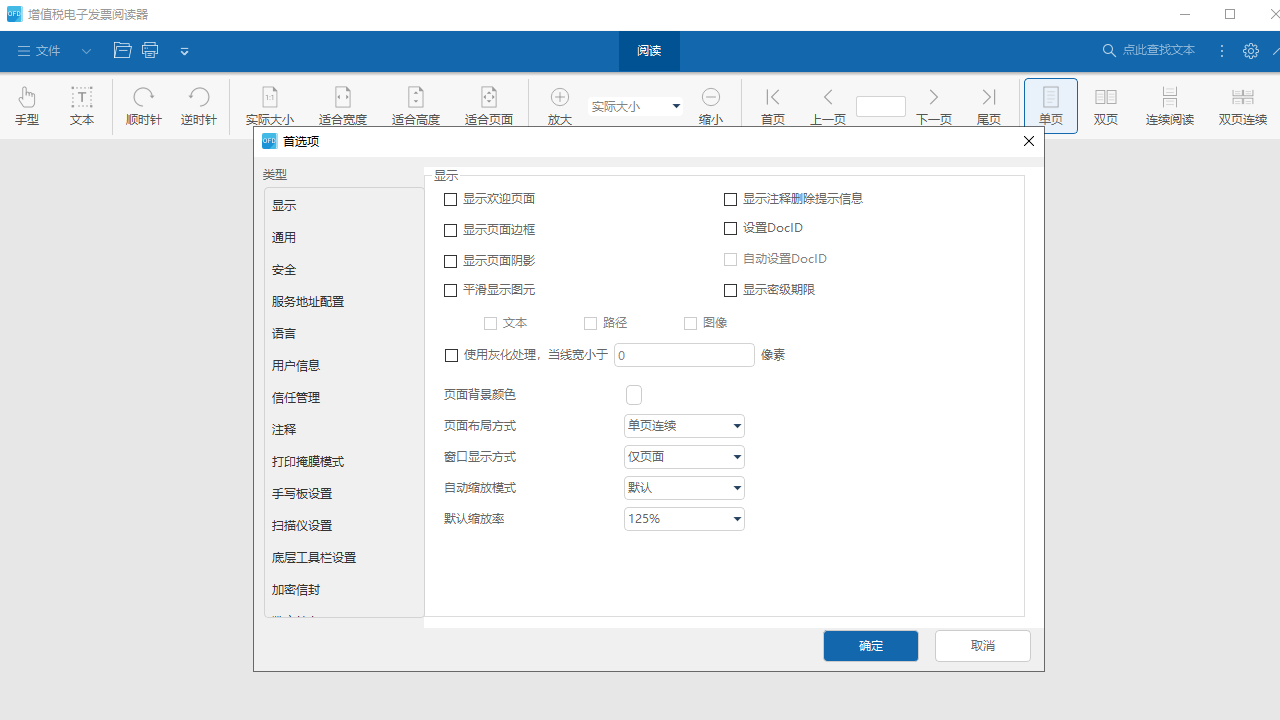Activate the text selection (文本) tool
This screenshot has width=1280, height=720.
click(x=81, y=105)
